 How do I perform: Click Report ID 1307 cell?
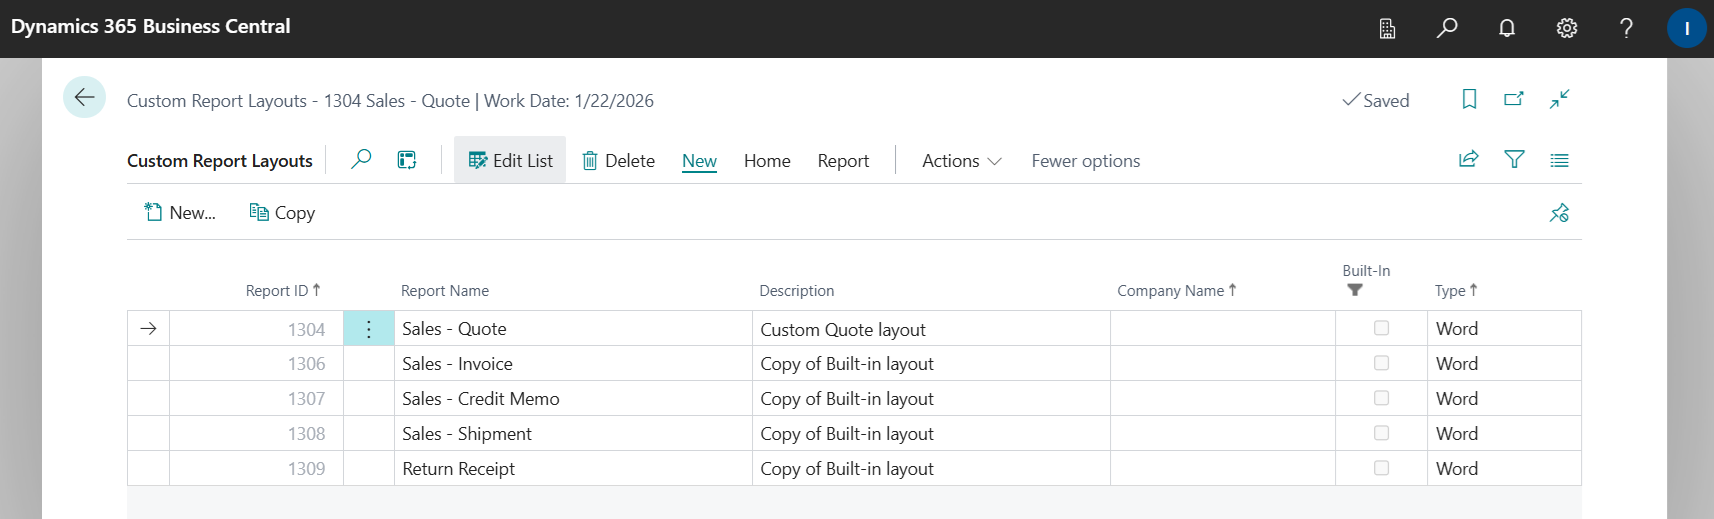[x=256, y=399]
